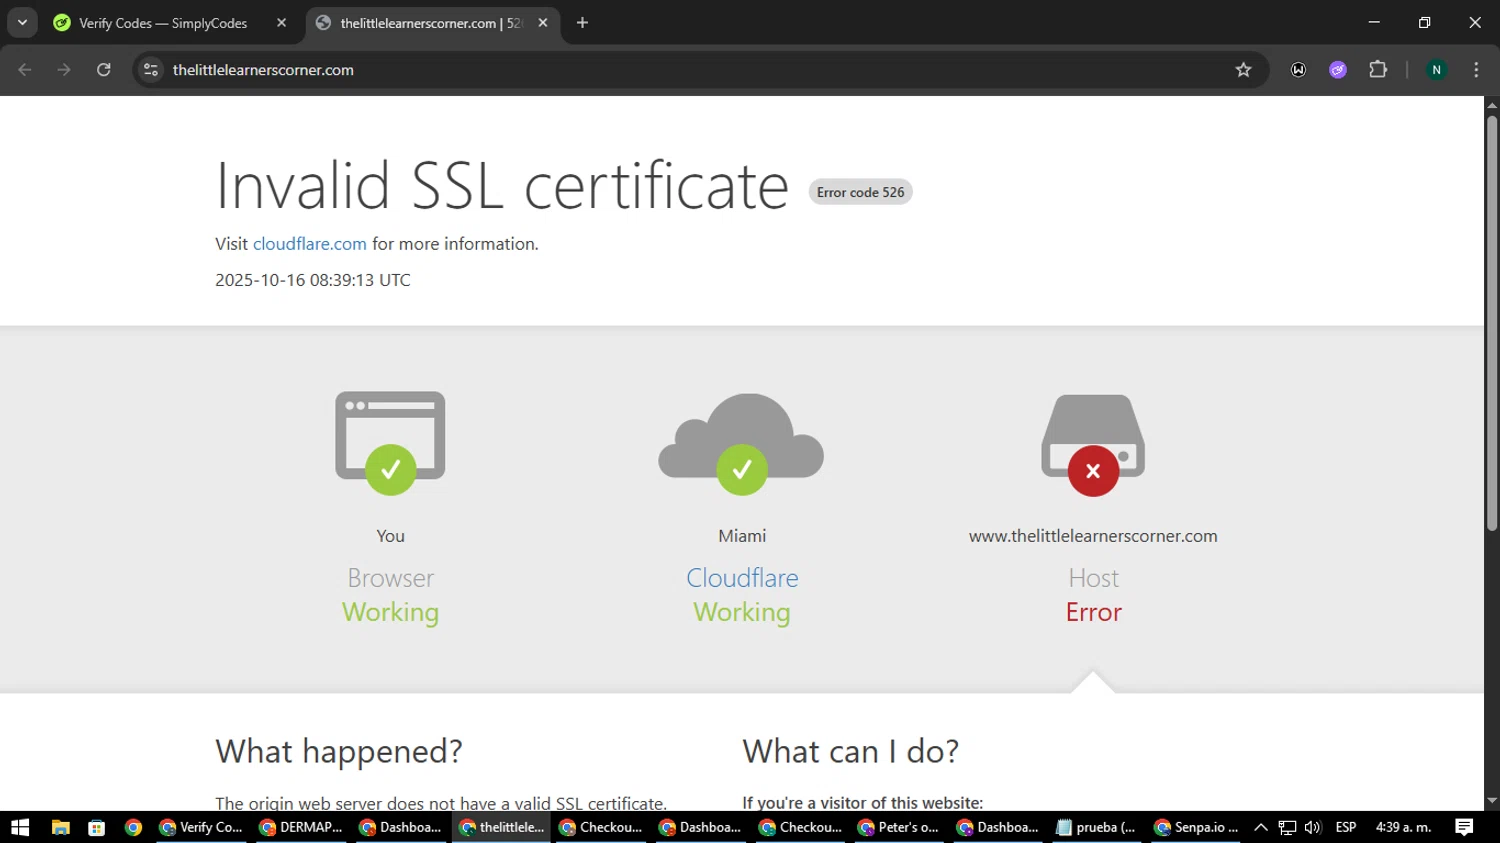This screenshot has width=1500, height=843.
Task: Expand the tab search dropdown
Action: tap(22, 23)
